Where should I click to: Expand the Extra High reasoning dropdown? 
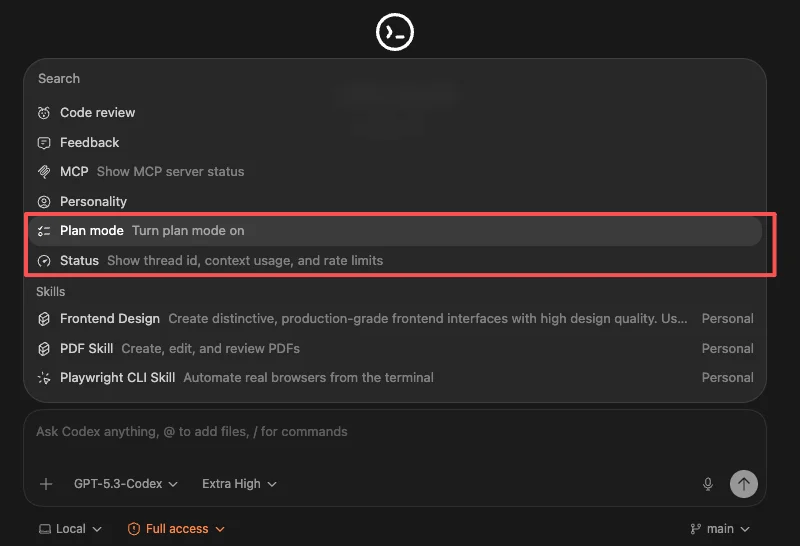pyautogui.click(x=239, y=484)
